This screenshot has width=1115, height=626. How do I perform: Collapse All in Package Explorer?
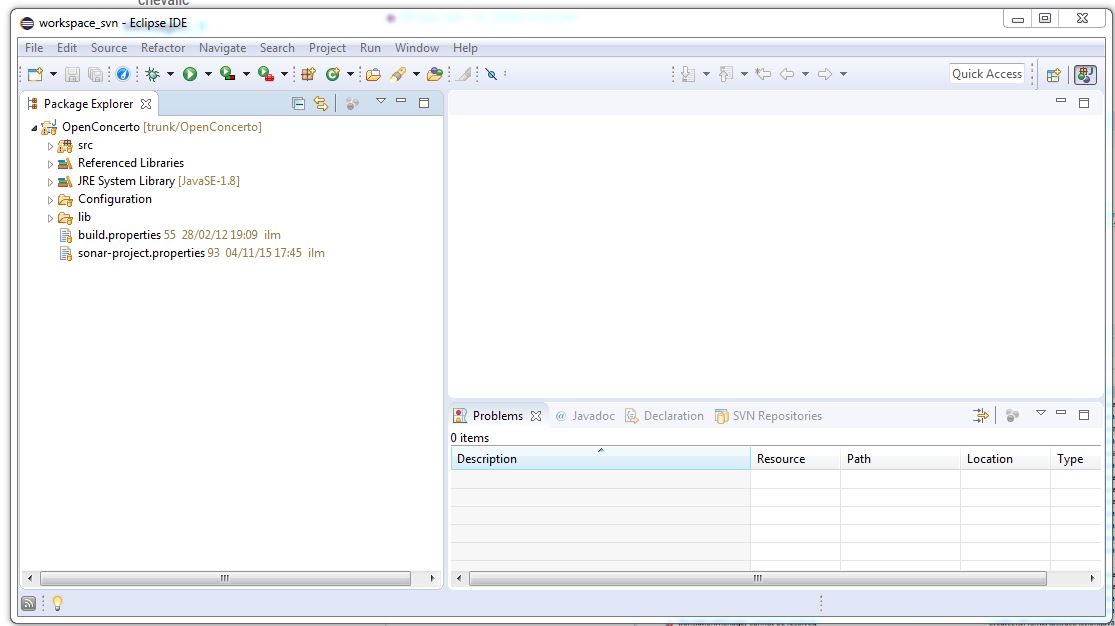tap(299, 104)
